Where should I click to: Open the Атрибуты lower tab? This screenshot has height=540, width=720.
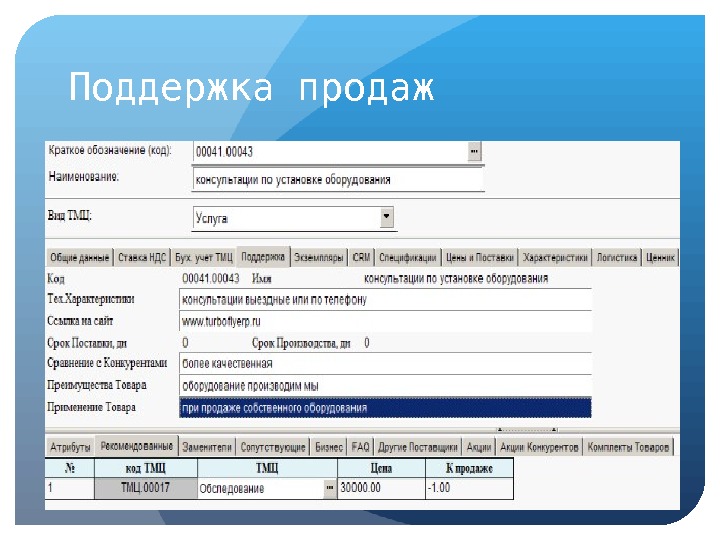(x=70, y=447)
